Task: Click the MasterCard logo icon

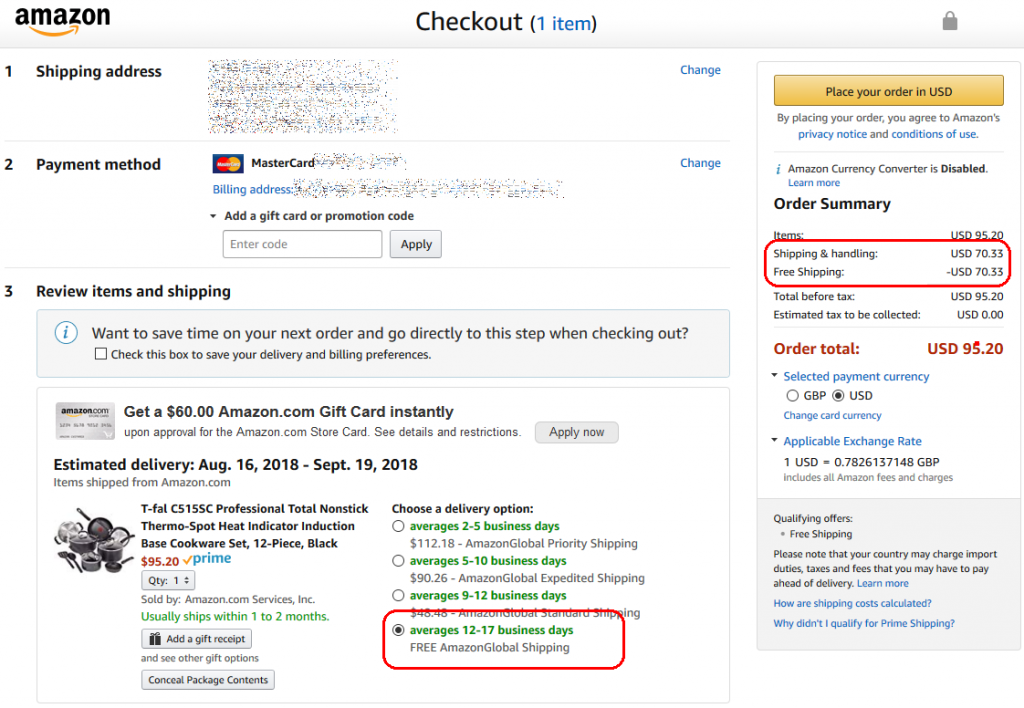Action: click(x=228, y=163)
